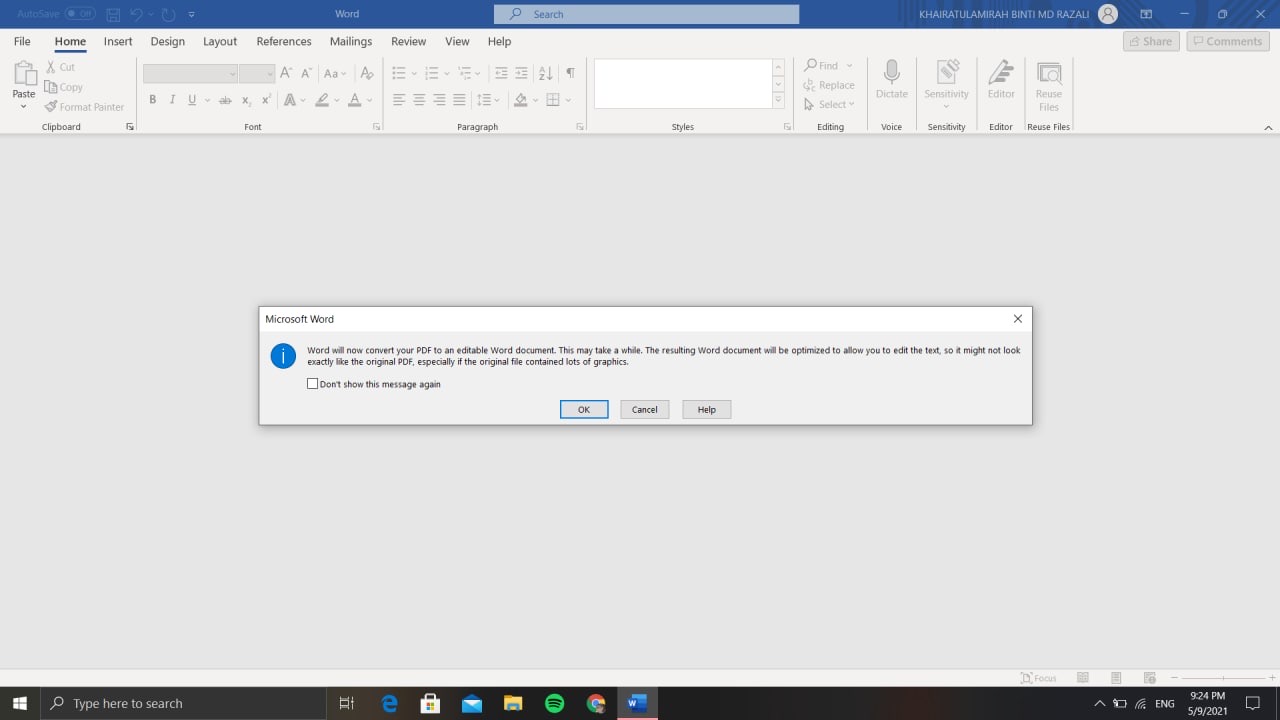Switch to Print Layout view in status bar

click(1116, 678)
